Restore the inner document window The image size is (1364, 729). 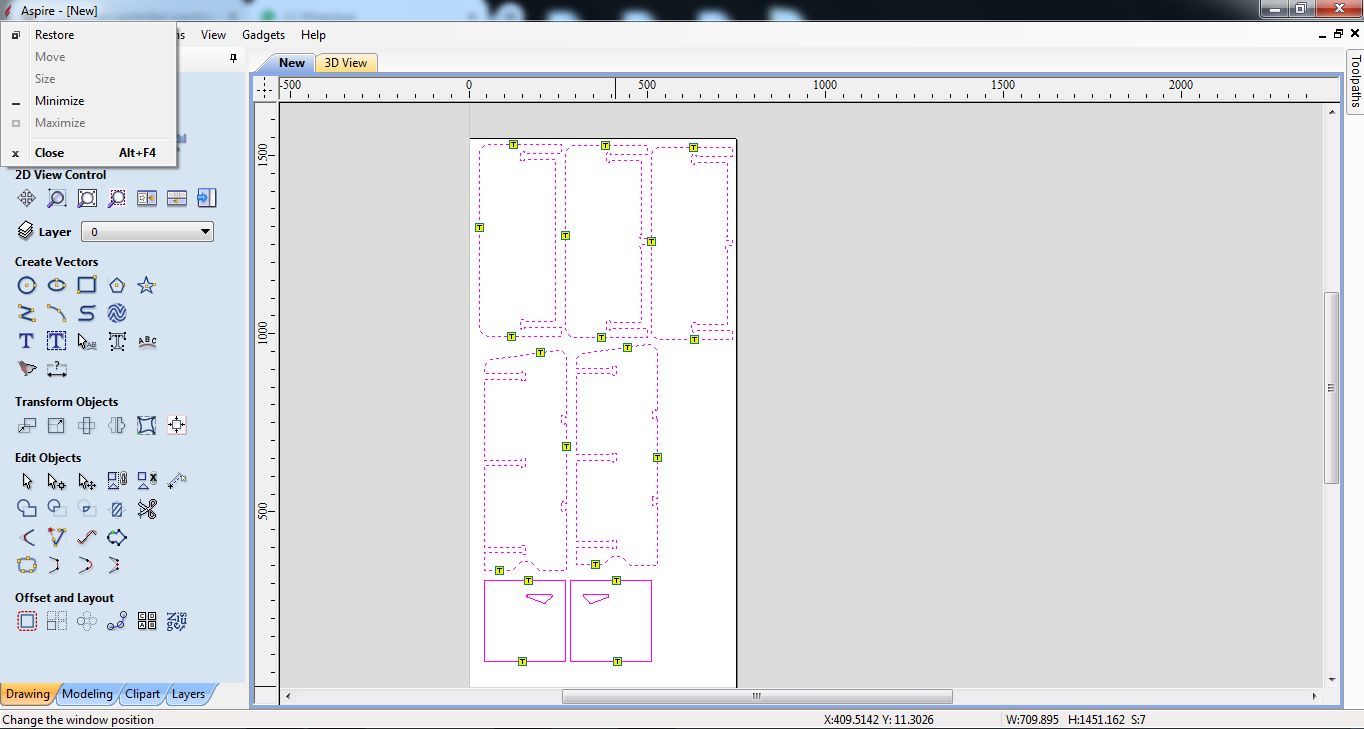[1339, 34]
